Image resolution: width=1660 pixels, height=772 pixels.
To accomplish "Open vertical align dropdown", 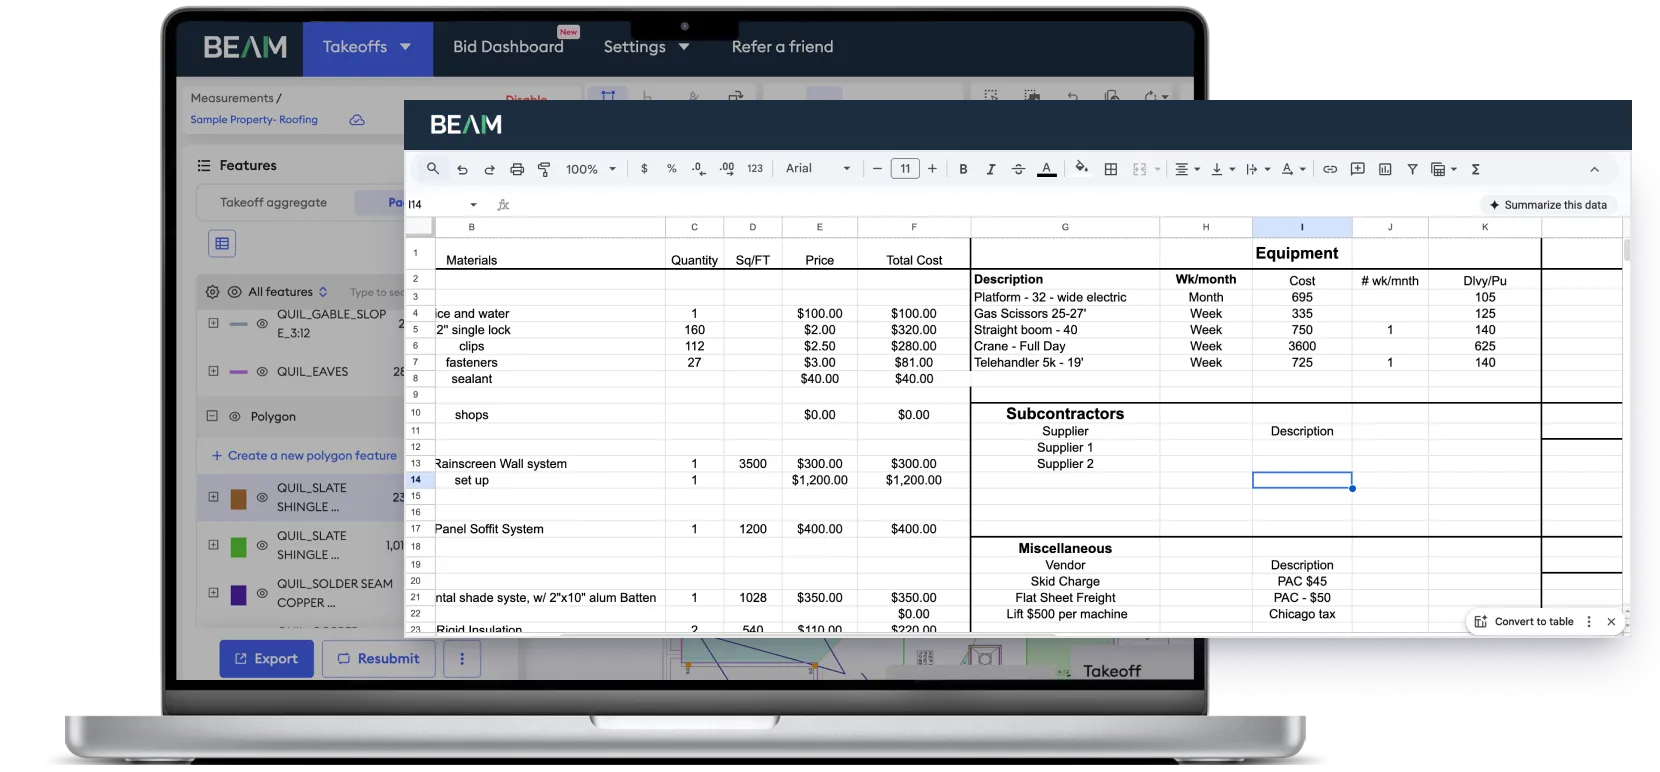I will [1223, 169].
